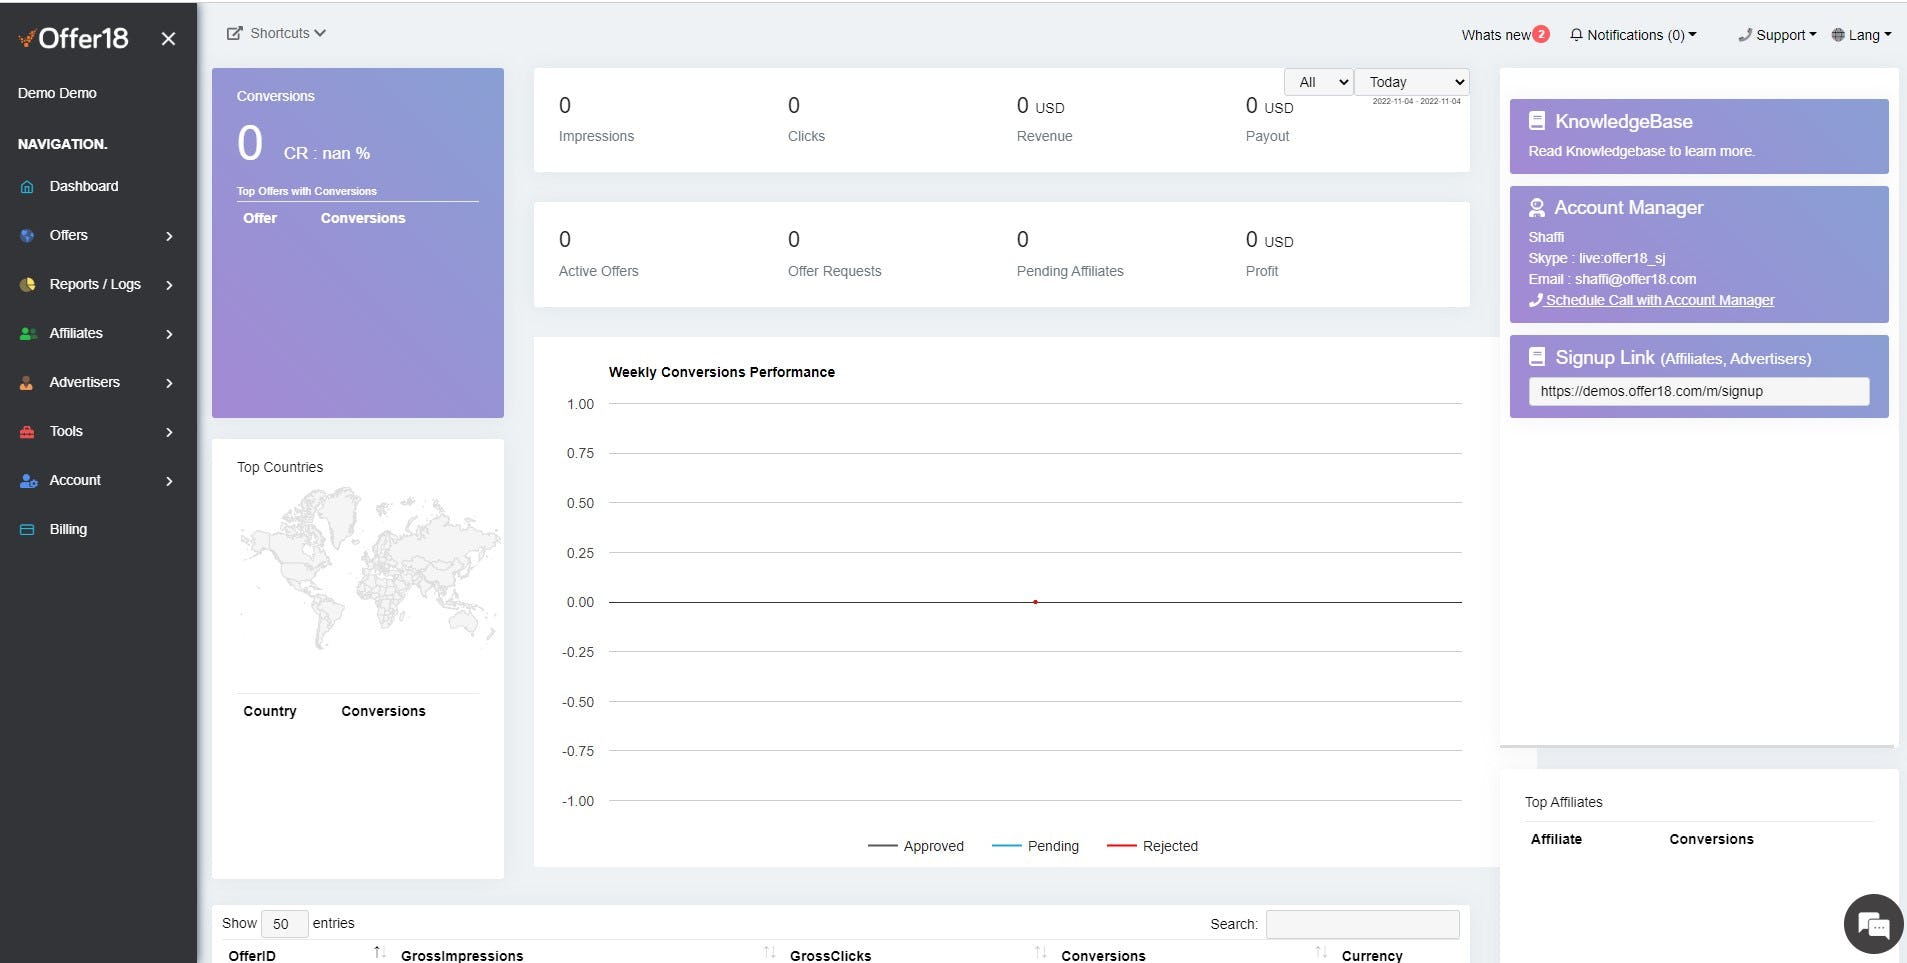
Task: Click the Reports / Logs pie chart icon
Action: click(27, 285)
